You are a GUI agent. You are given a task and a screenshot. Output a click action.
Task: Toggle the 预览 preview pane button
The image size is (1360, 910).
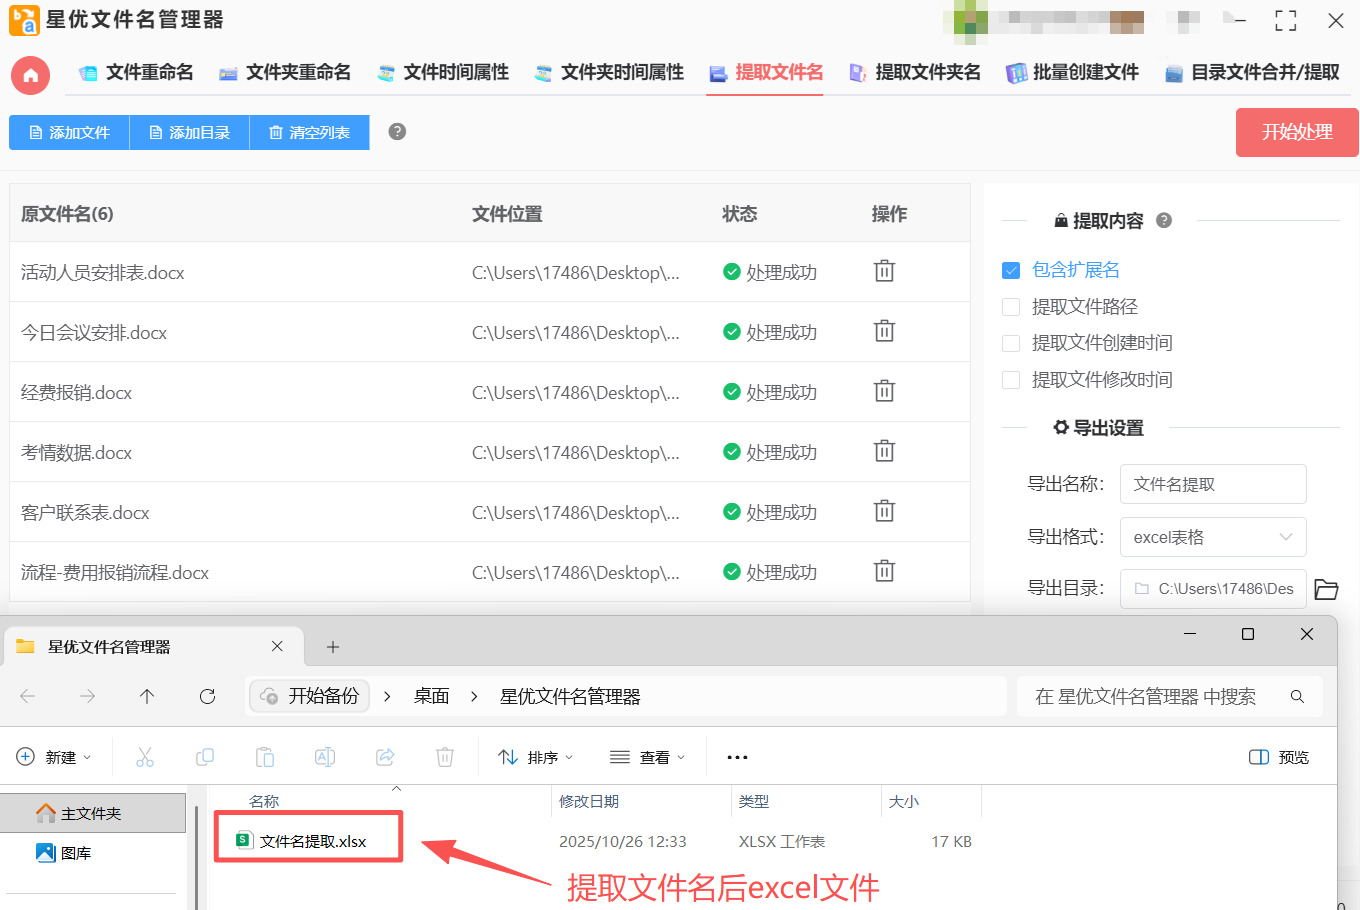[1279, 757]
